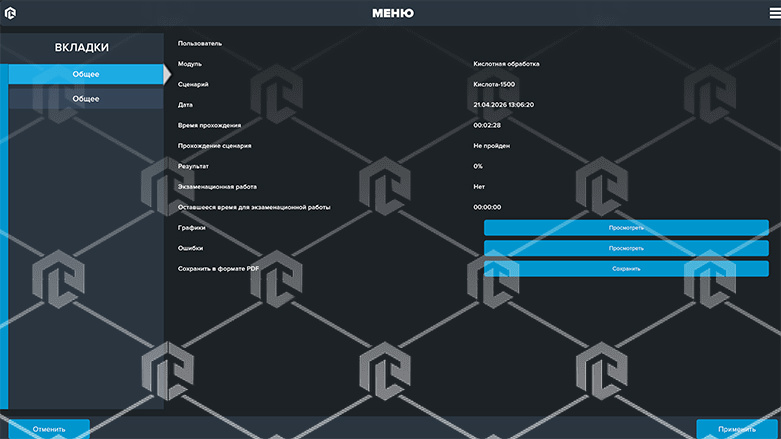781x439 pixels.
Task: Click the Нет value for Экзаменационная работа
Action: 479,187
